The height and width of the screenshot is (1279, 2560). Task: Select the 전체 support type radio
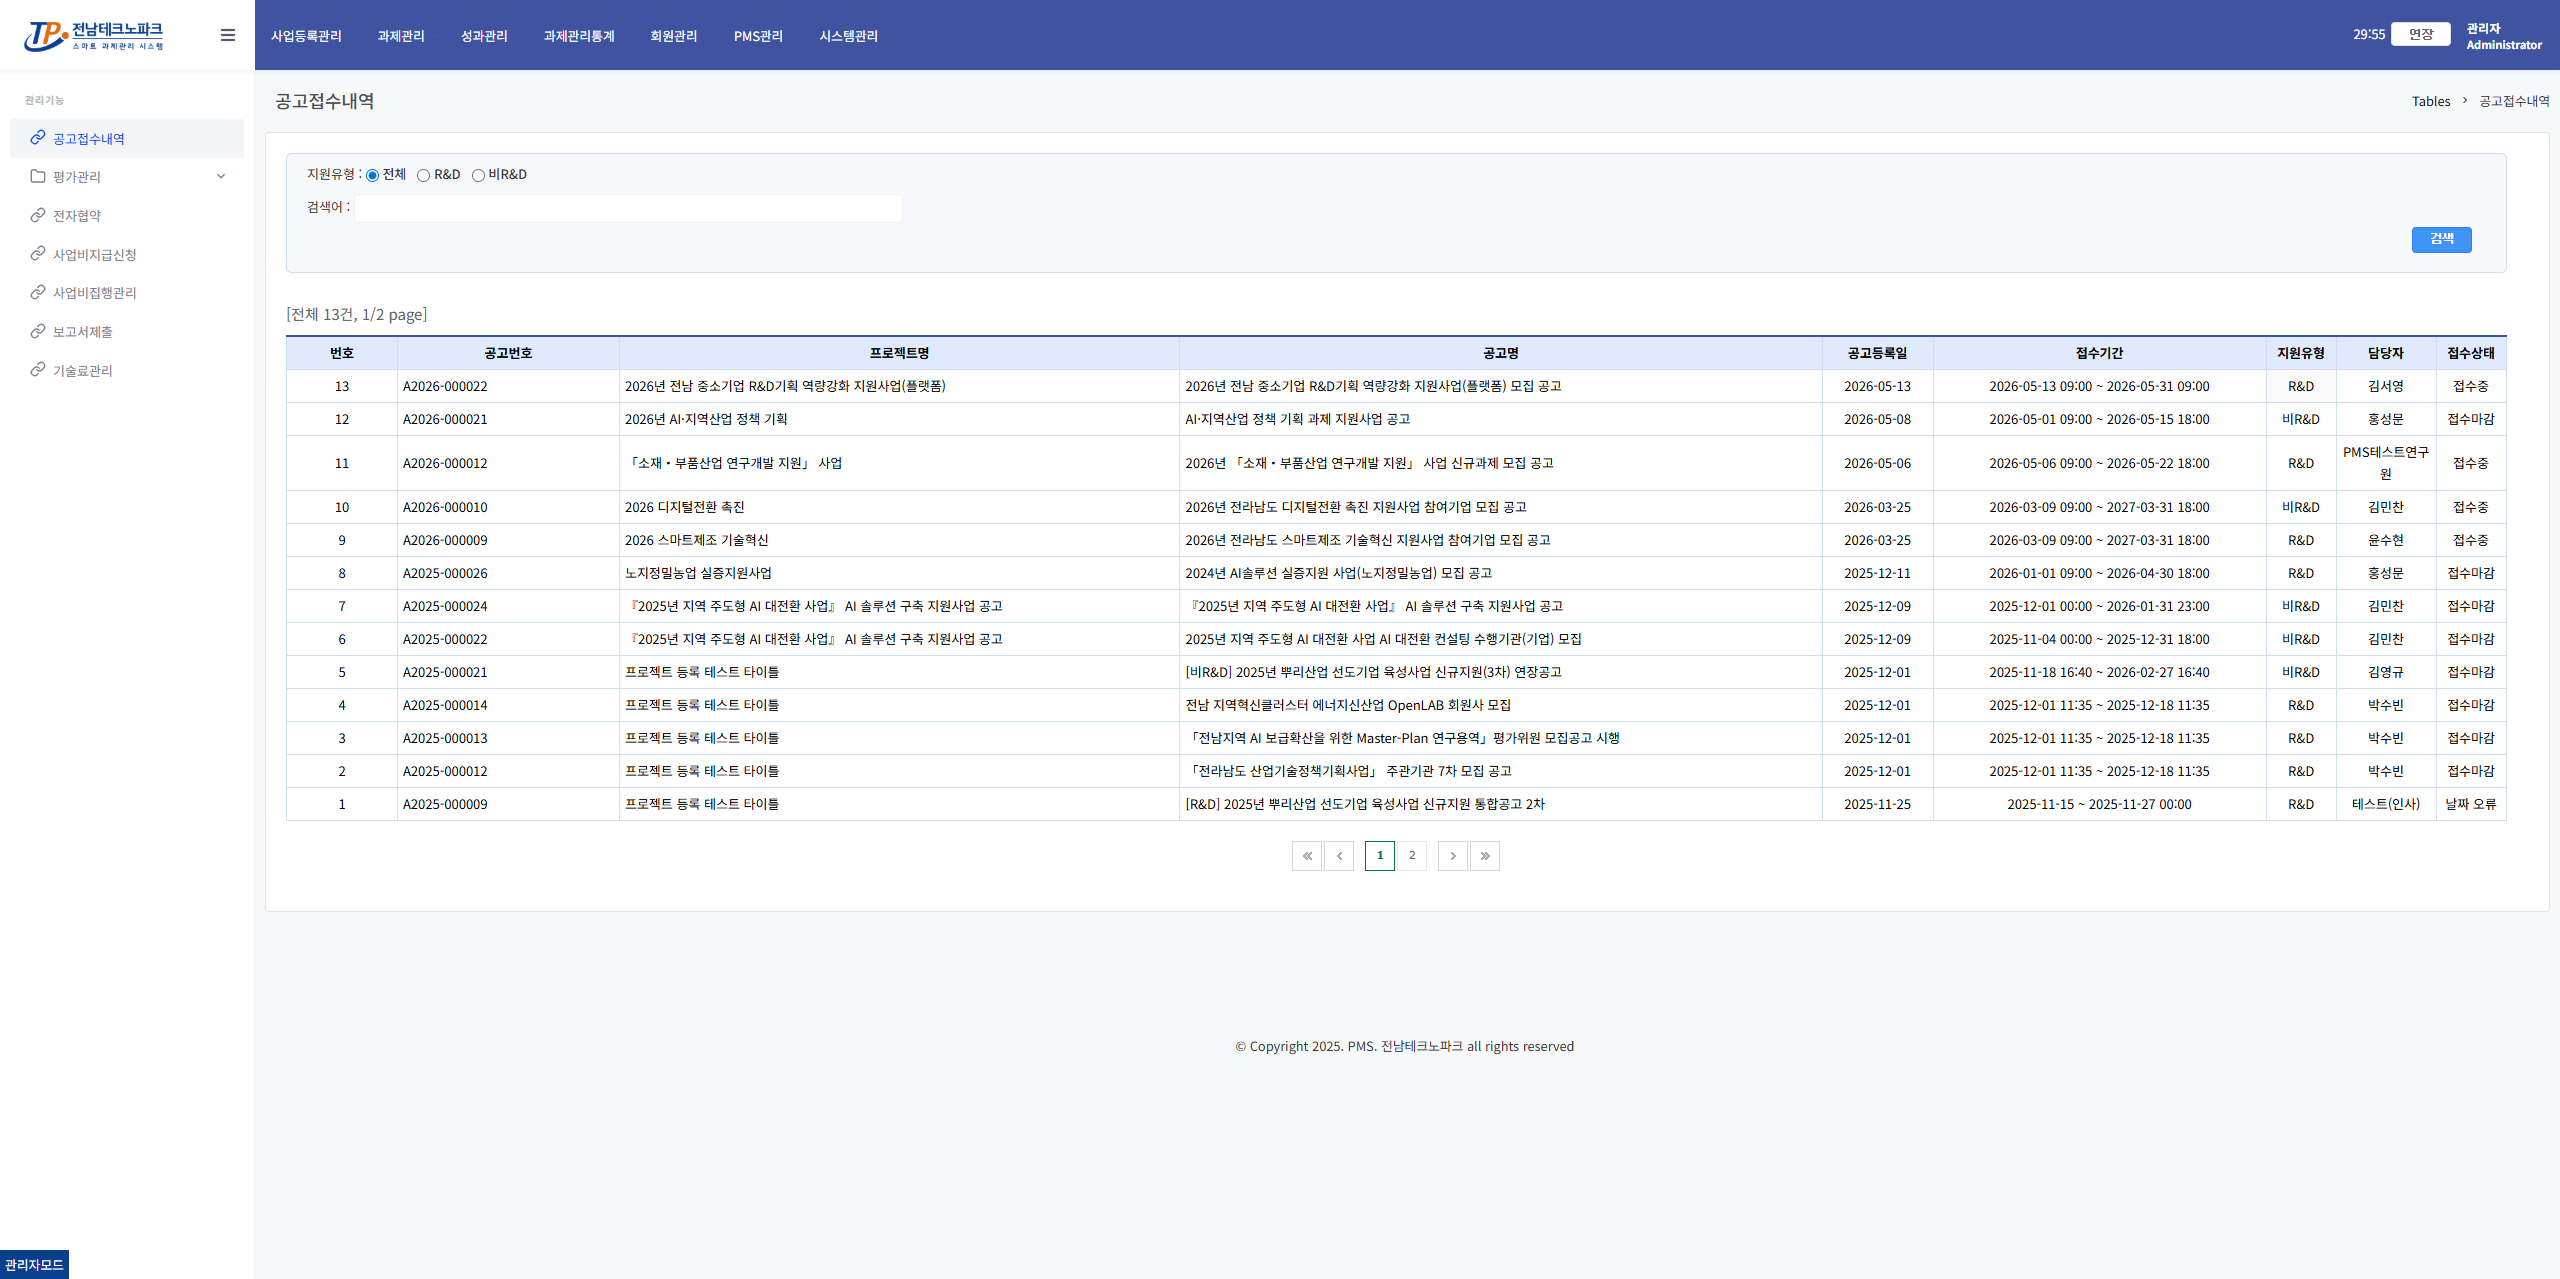pos(372,176)
